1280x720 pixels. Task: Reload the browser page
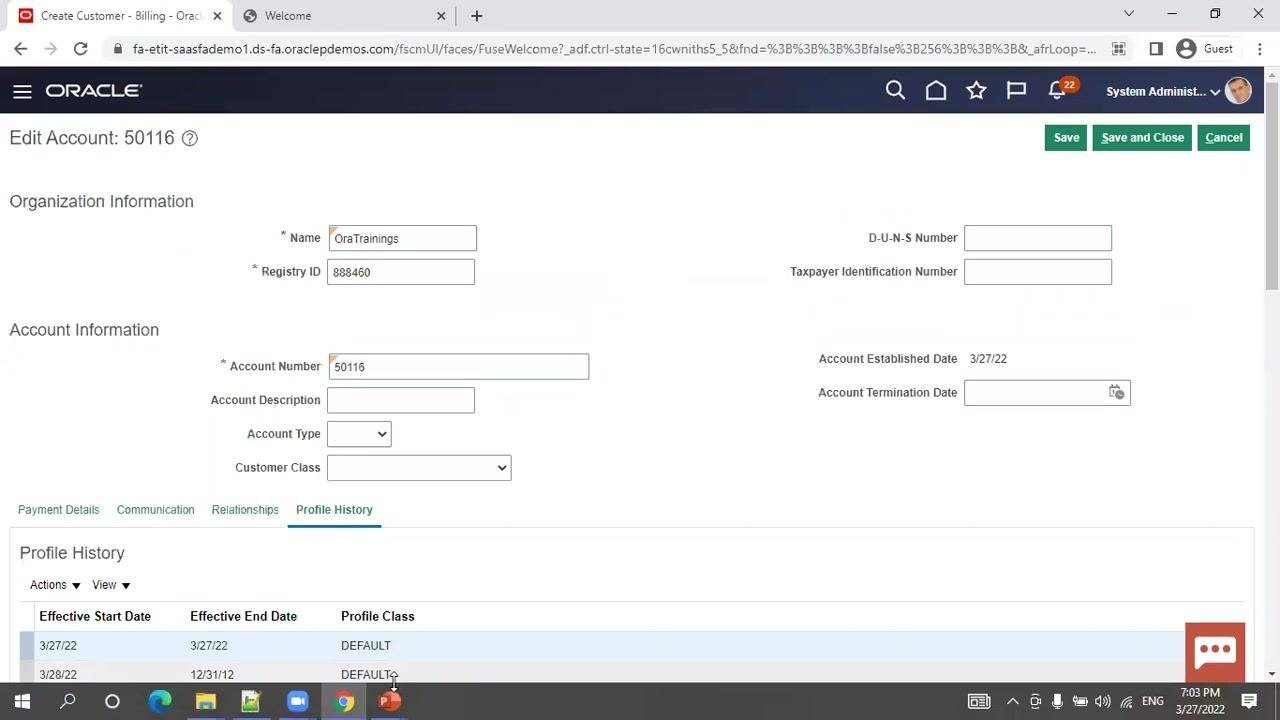point(80,48)
